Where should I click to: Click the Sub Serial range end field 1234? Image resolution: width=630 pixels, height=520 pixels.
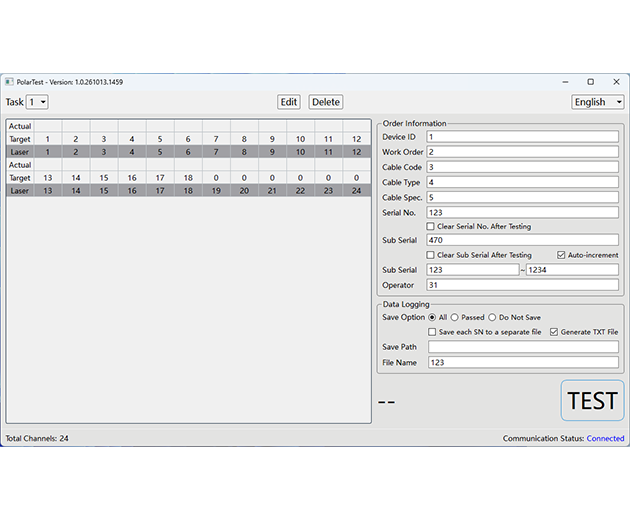[573, 270]
